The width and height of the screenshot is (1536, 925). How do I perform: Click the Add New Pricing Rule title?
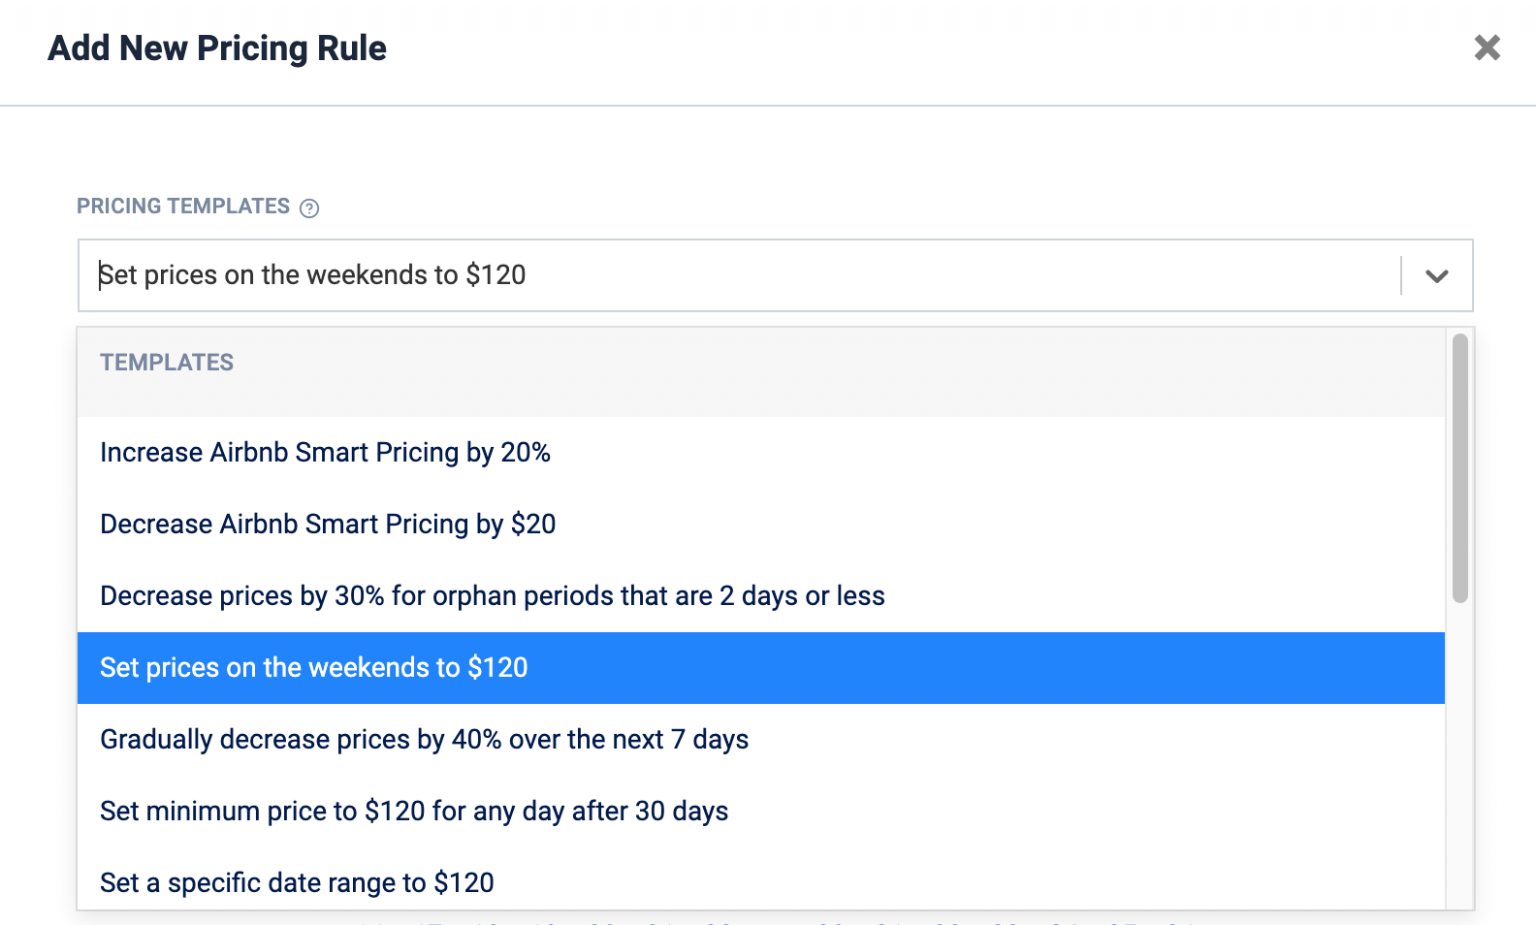click(217, 48)
